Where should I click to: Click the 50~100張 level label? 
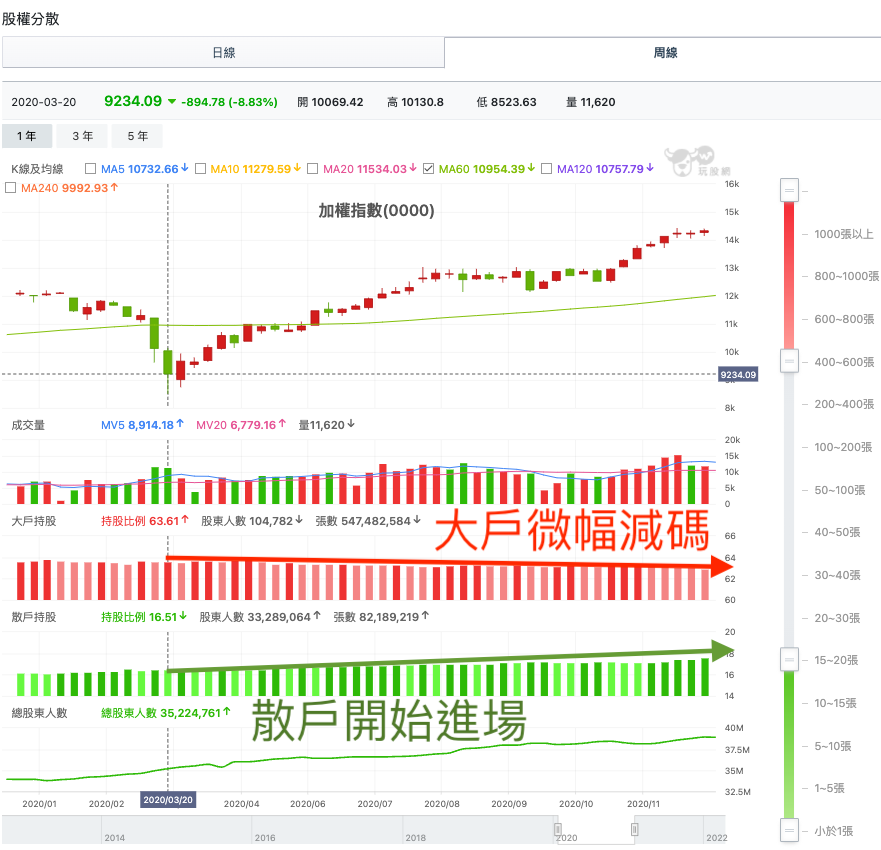[x=839, y=490]
